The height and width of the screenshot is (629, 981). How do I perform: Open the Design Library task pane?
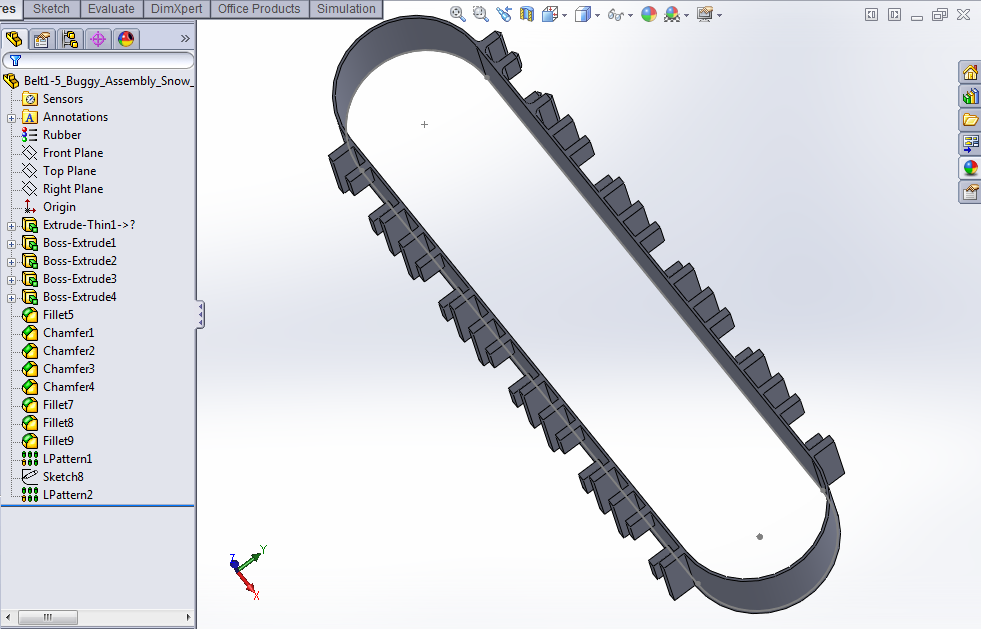pyautogui.click(x=968, y=96)
